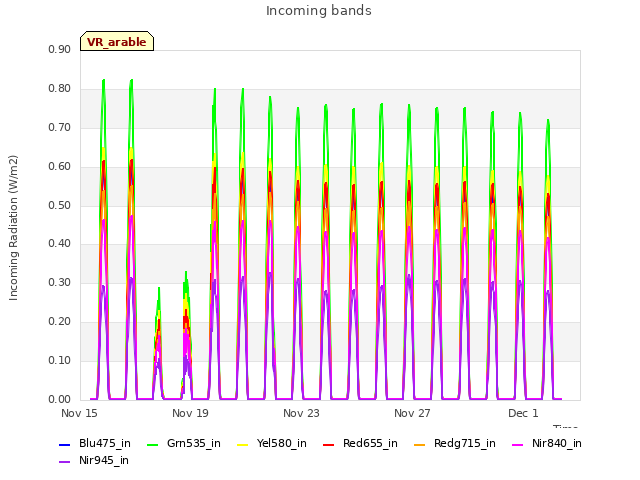Click the 0.60 y-axis tick label

[x=59, y=167]
